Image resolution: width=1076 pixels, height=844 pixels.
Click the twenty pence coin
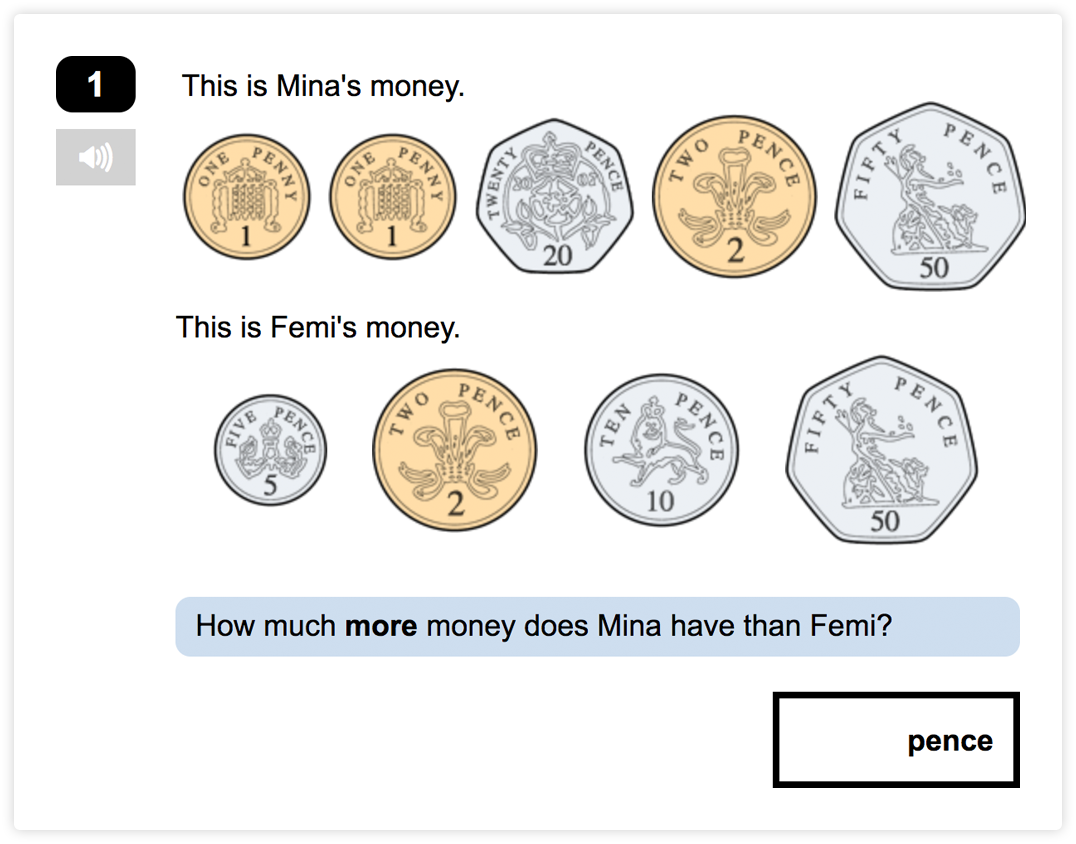(x=555, y=196)
